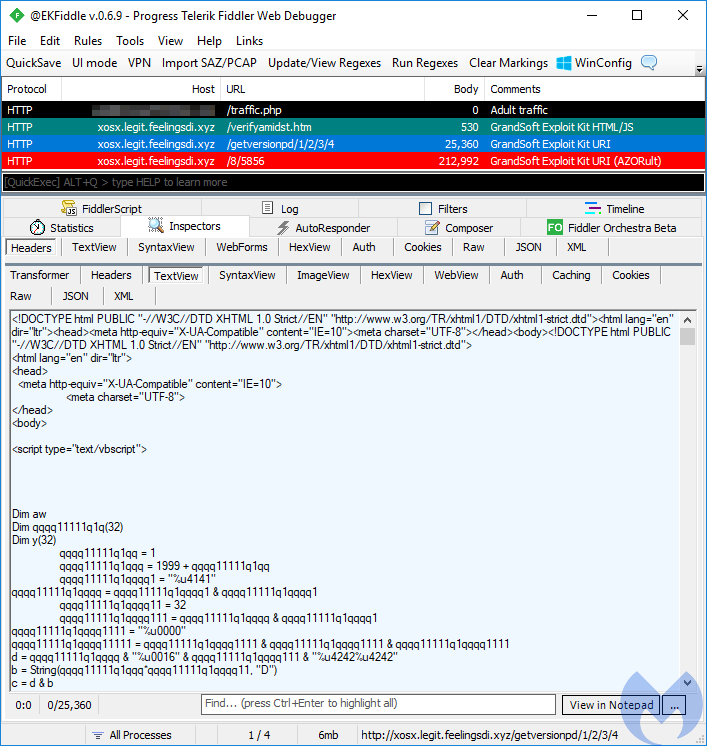Switch to the Timeline tab
This screenshot has height=746, width=707.
(614, 208)
